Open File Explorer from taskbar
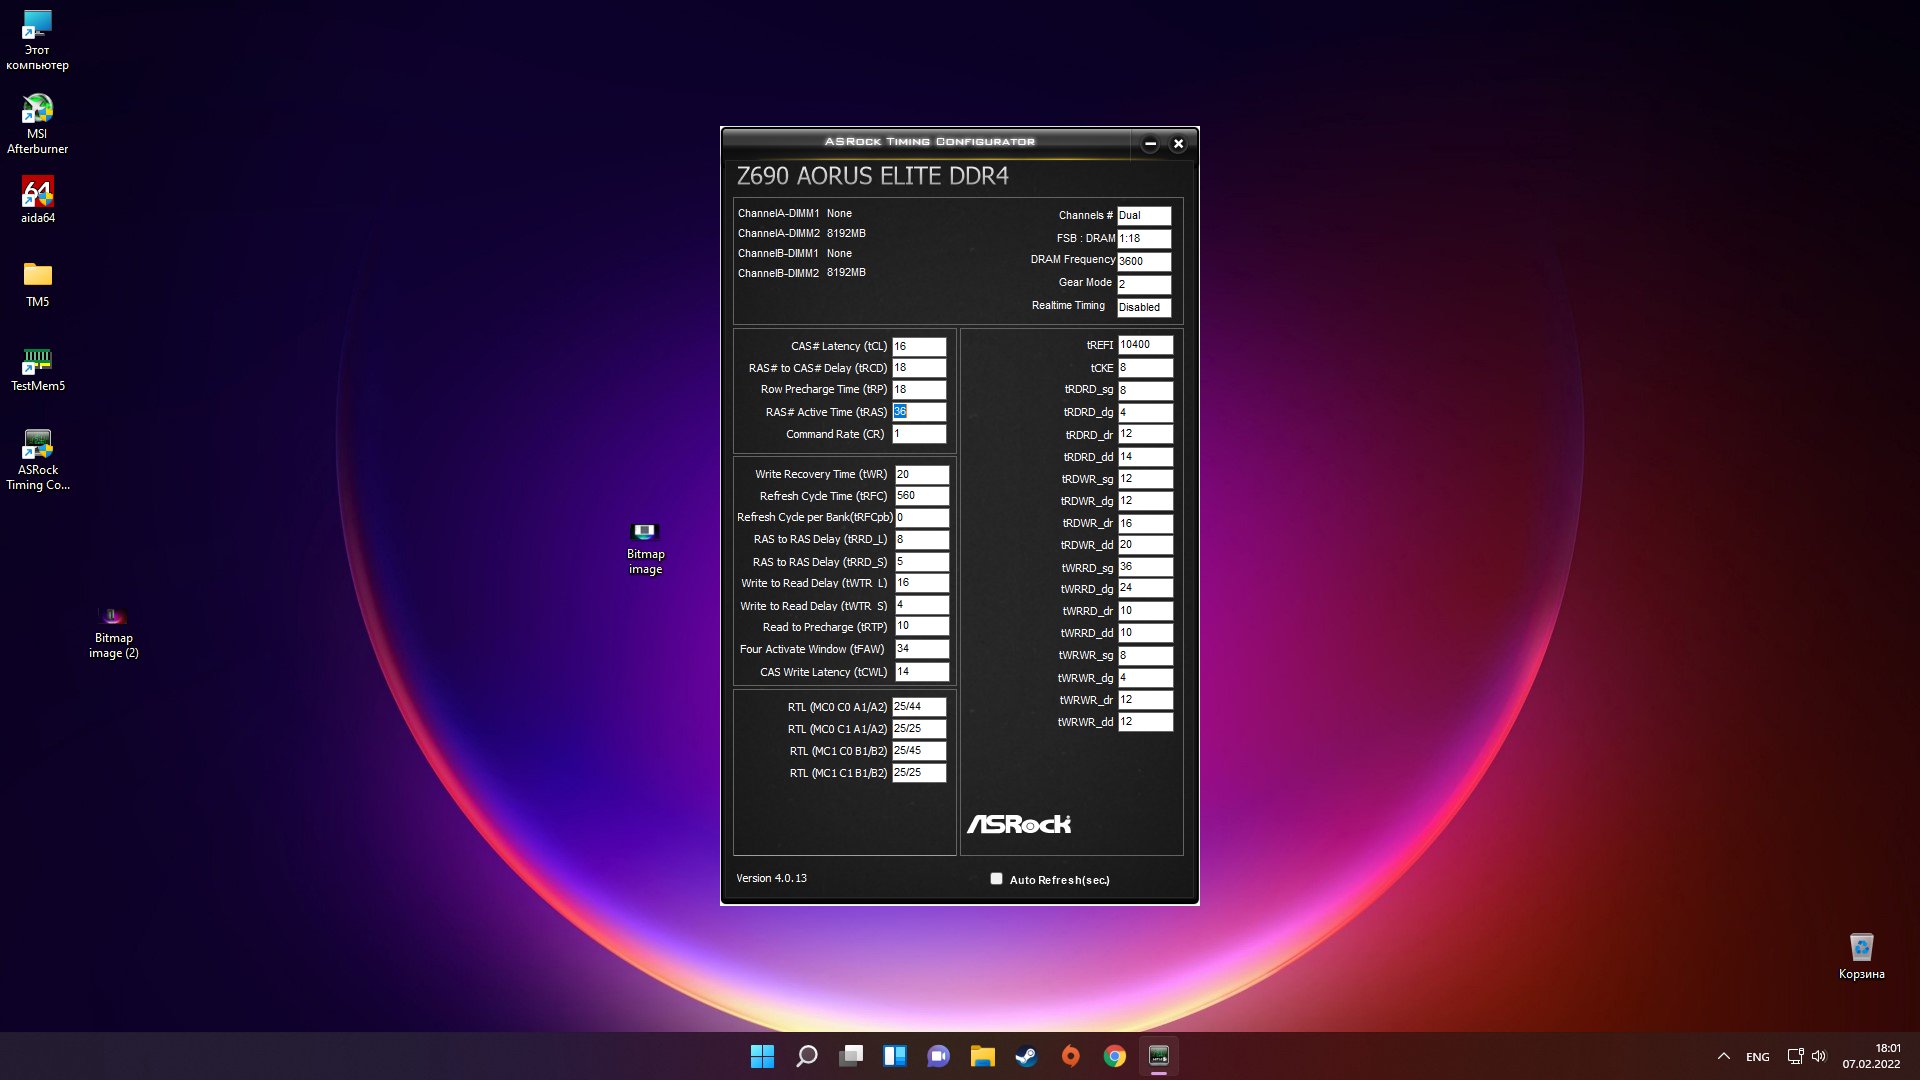 coord(982,1056)
